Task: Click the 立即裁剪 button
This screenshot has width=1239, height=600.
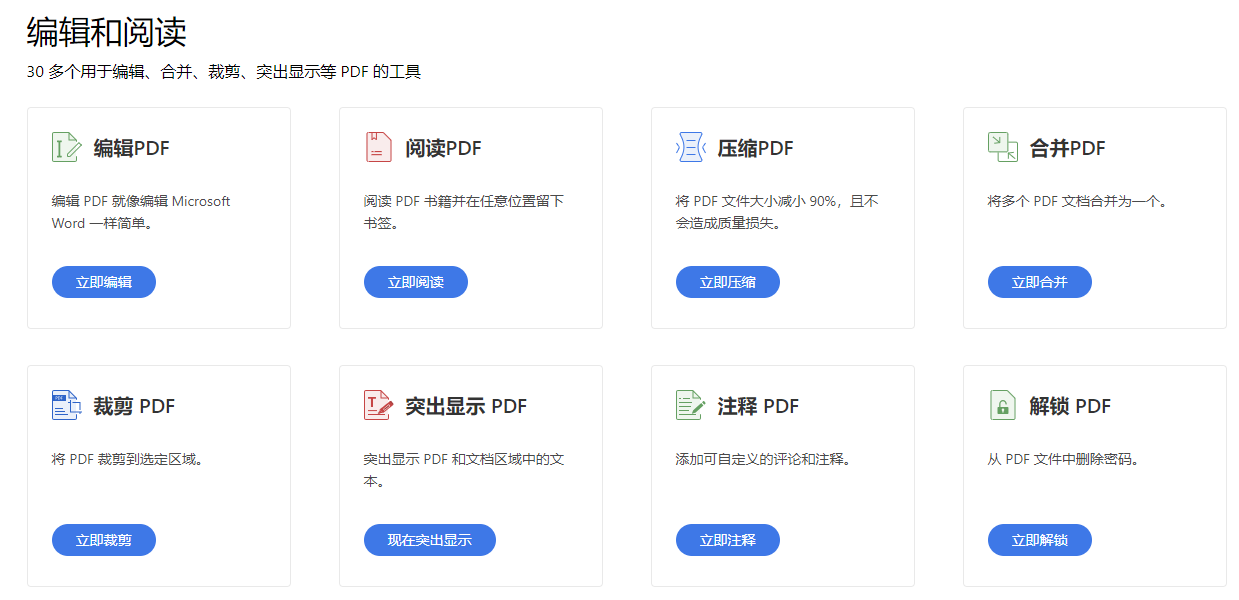Action: click(x=104, y=540)
